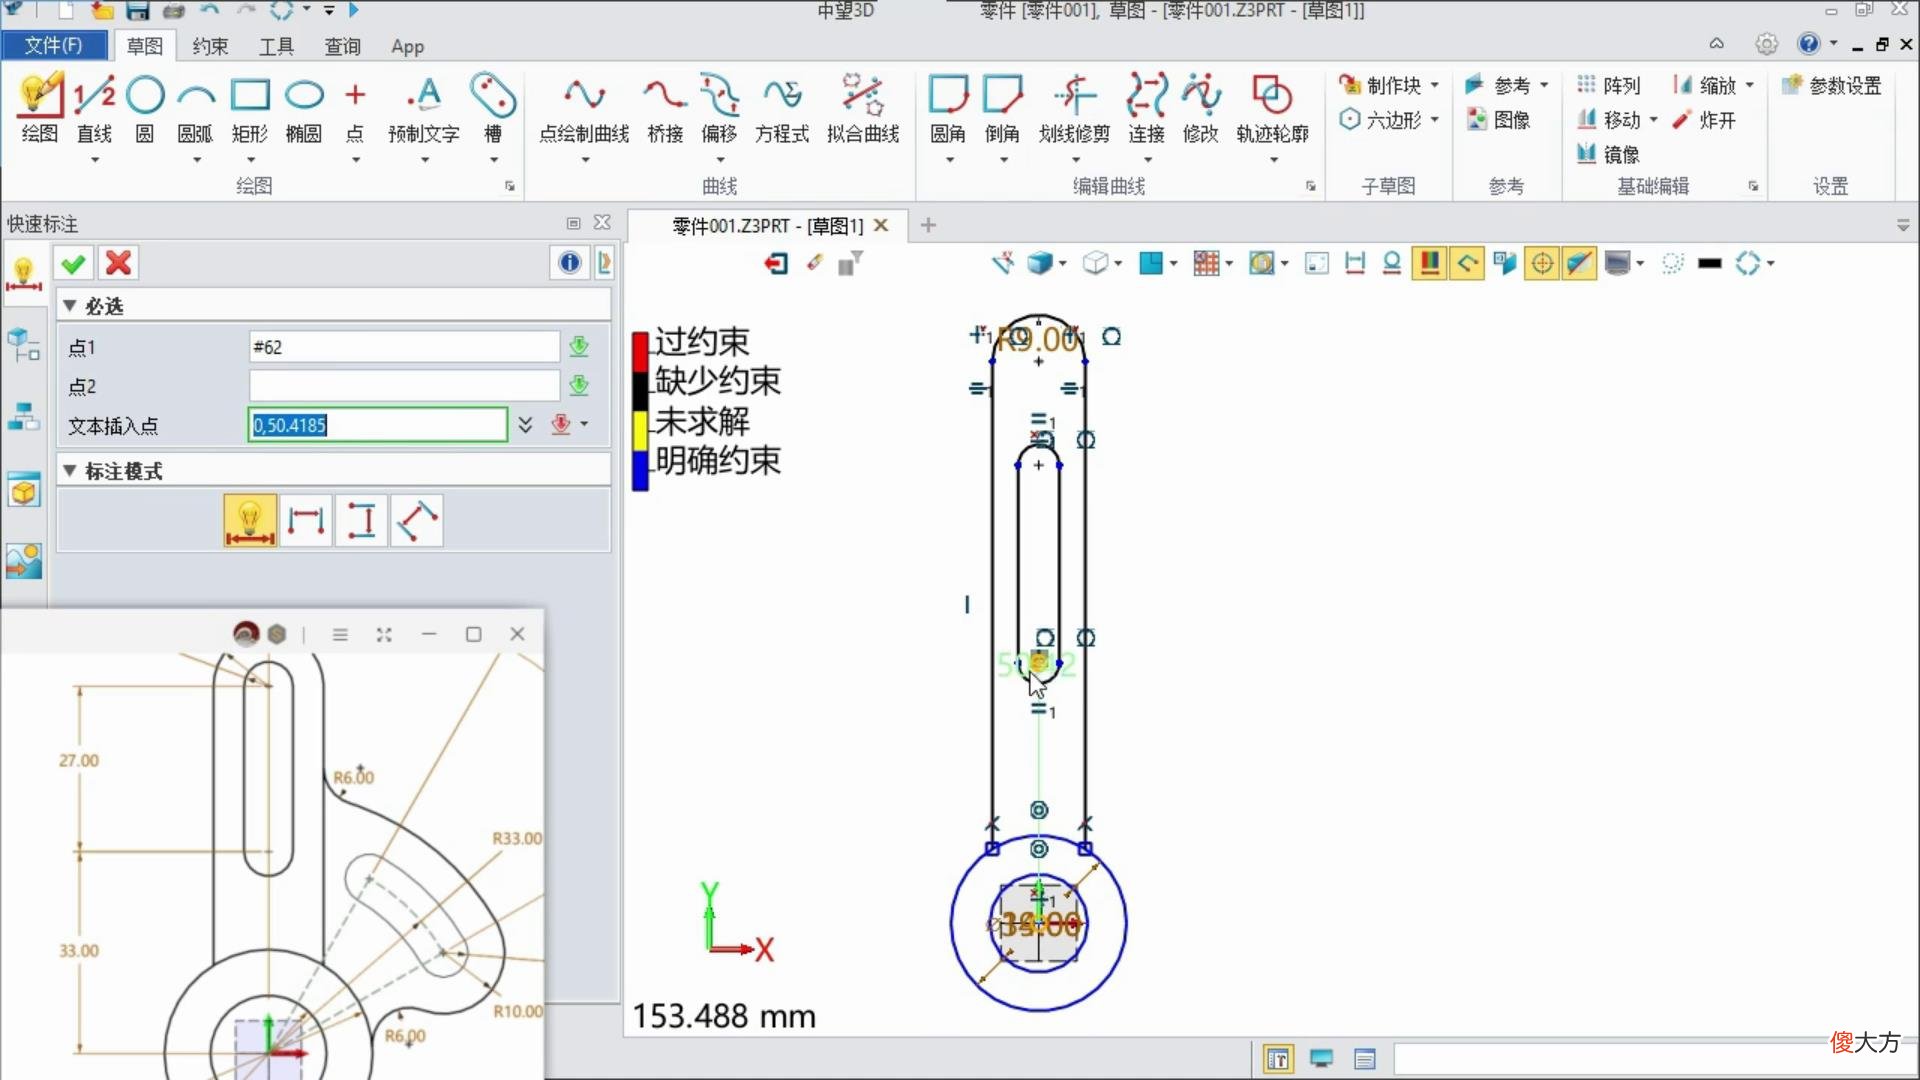Select the 轨迹轮廓 trace profile tool
This screenshot has height=1080, width=1920.
coord(1272,108)
